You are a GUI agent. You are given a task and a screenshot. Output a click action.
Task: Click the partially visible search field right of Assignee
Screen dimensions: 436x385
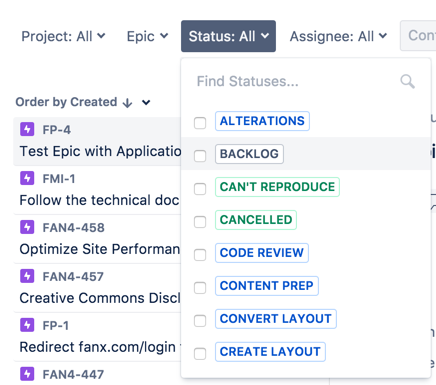pos(418,36)
